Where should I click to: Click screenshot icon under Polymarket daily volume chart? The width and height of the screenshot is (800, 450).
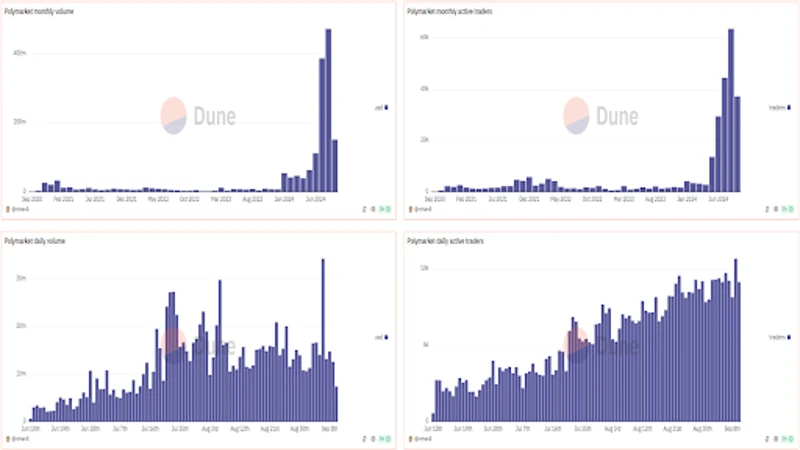tap(373, 439)
